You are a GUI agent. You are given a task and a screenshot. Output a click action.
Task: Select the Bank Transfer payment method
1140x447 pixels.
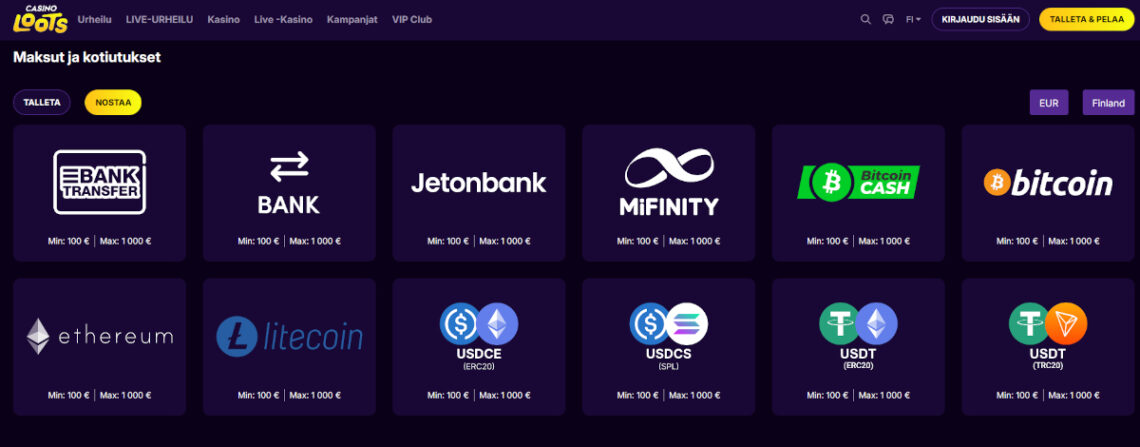pos(99,192)
